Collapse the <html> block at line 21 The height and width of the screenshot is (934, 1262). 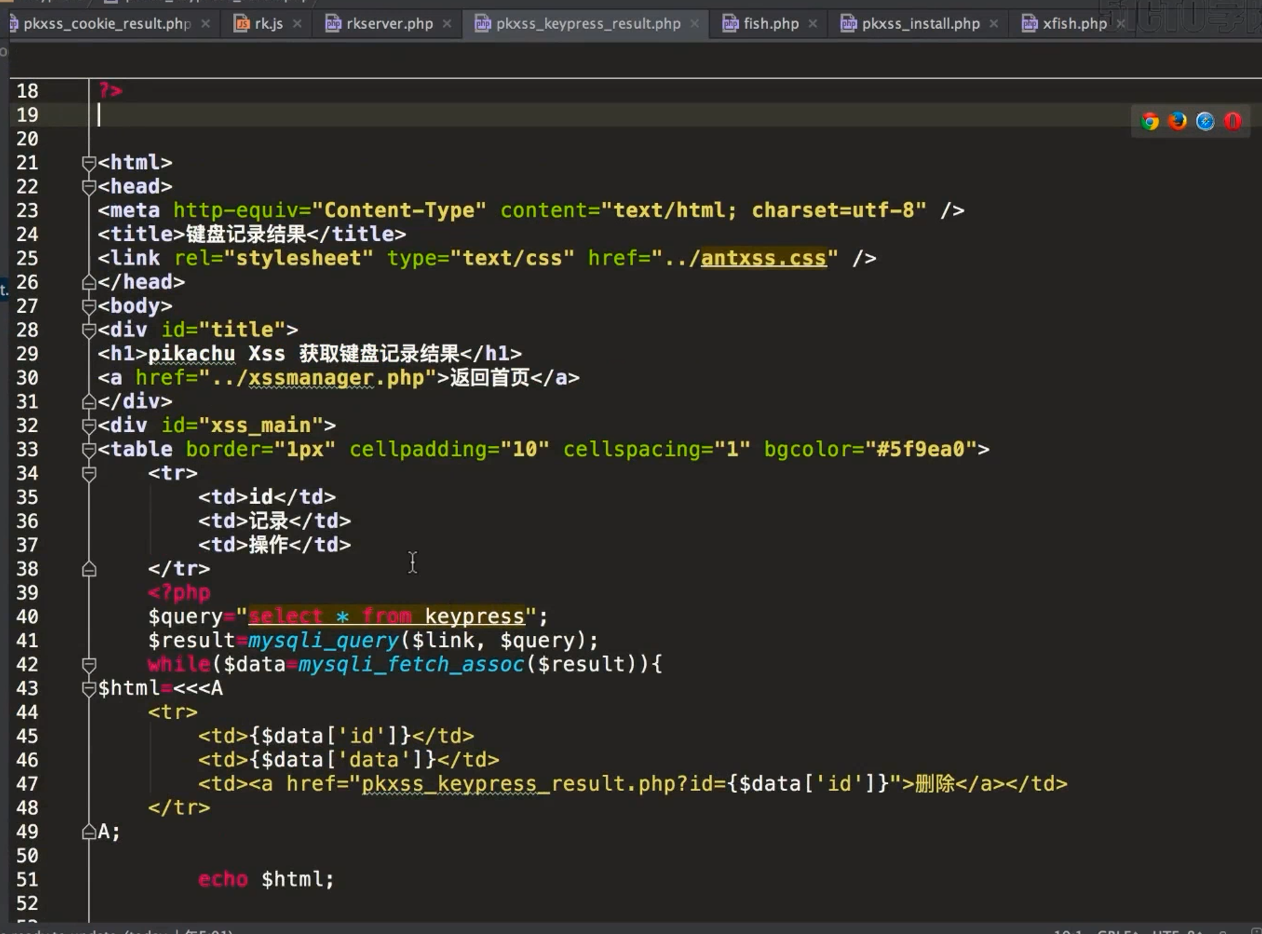pos(89,163)
